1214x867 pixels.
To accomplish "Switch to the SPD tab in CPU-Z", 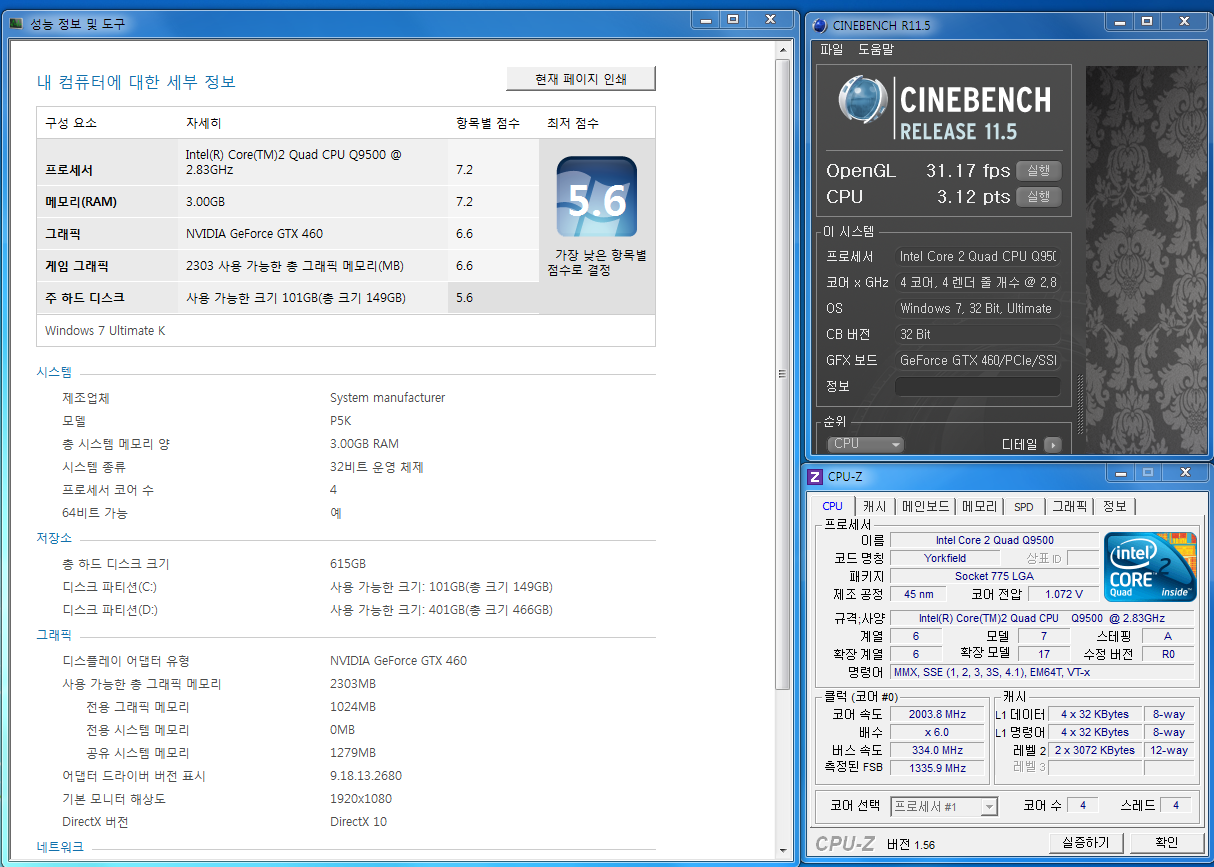I will 1024,506.
